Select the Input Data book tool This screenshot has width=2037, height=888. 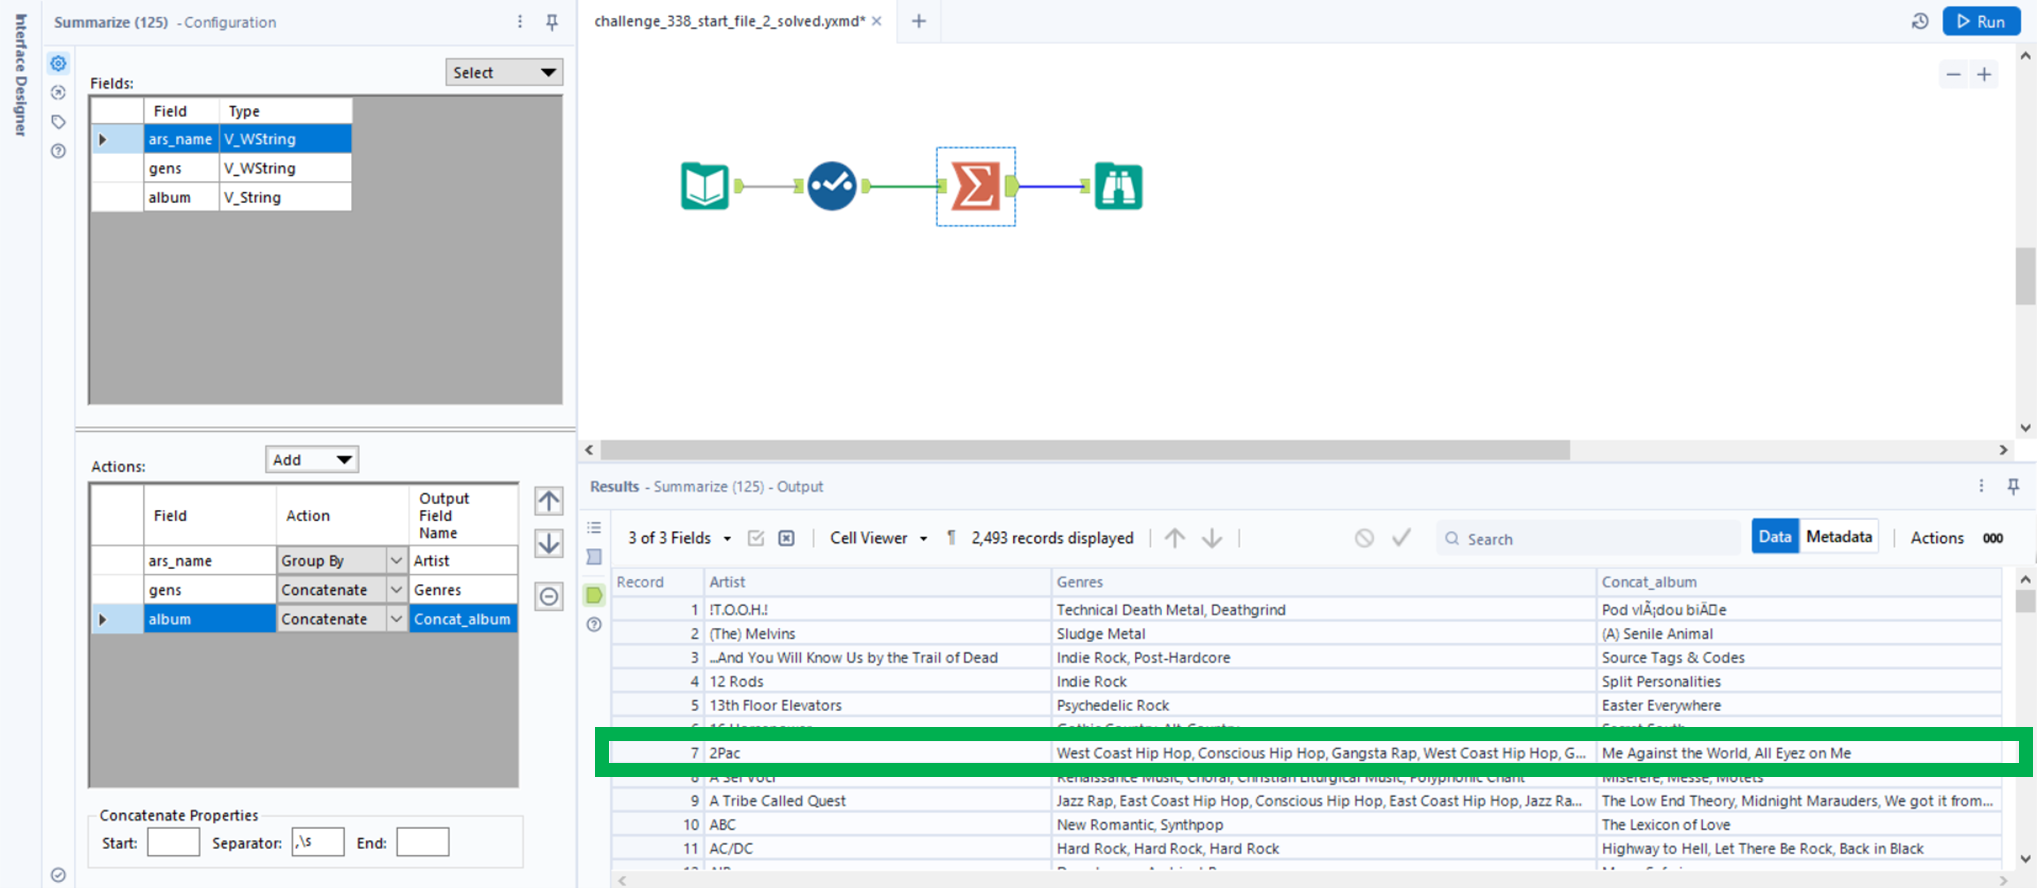coord(705,186)
